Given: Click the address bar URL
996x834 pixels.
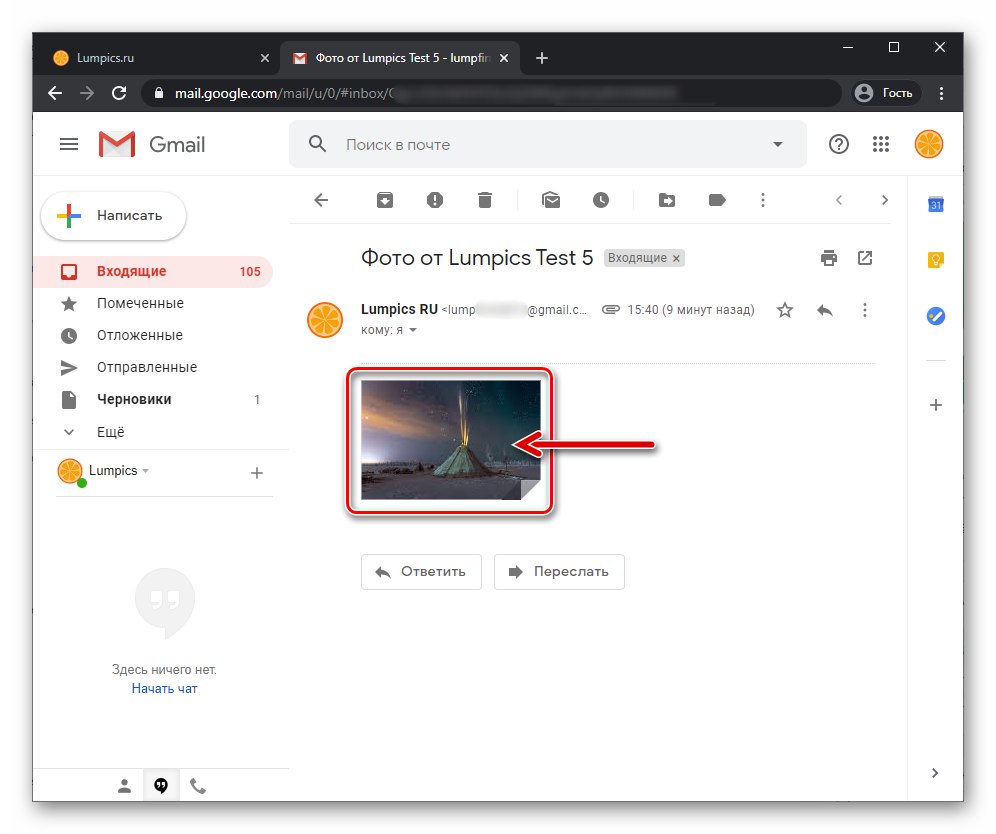Looking at the screenshot, I should 492,93.
